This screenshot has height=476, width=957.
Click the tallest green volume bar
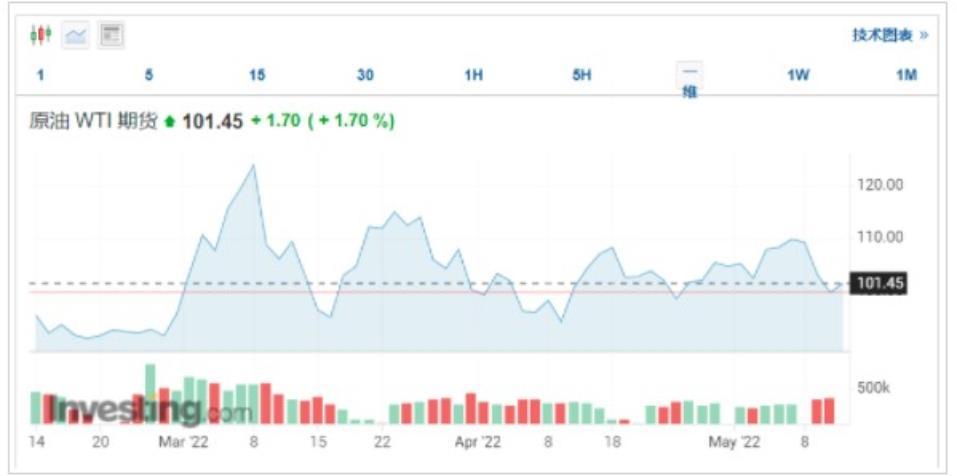coord(150,393)
